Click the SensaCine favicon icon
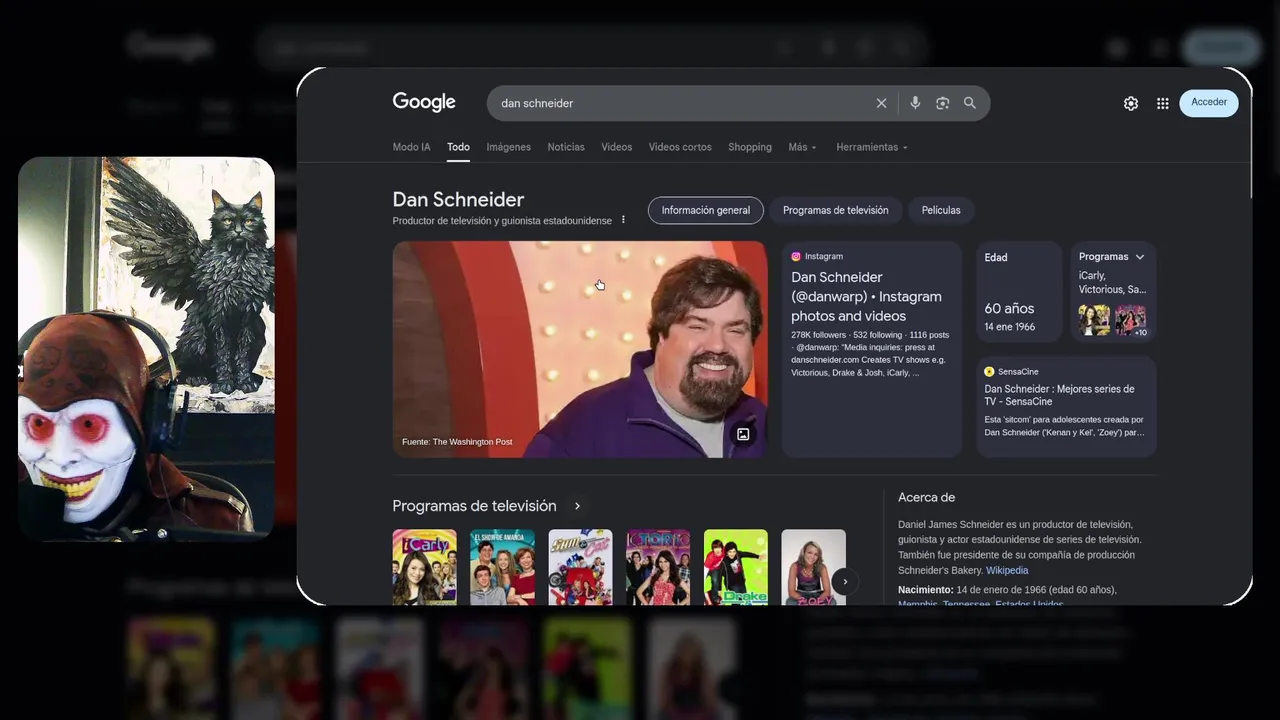 click(x=989, y=371)
